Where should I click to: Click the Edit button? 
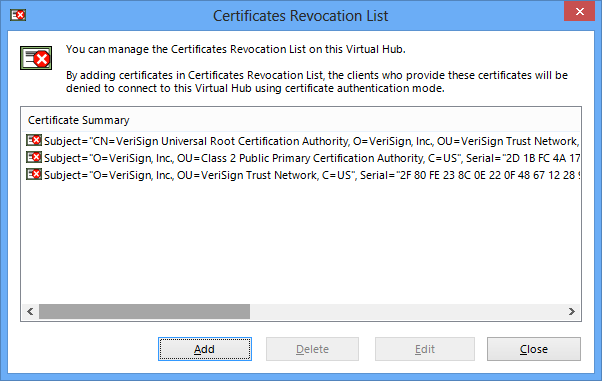425,349
